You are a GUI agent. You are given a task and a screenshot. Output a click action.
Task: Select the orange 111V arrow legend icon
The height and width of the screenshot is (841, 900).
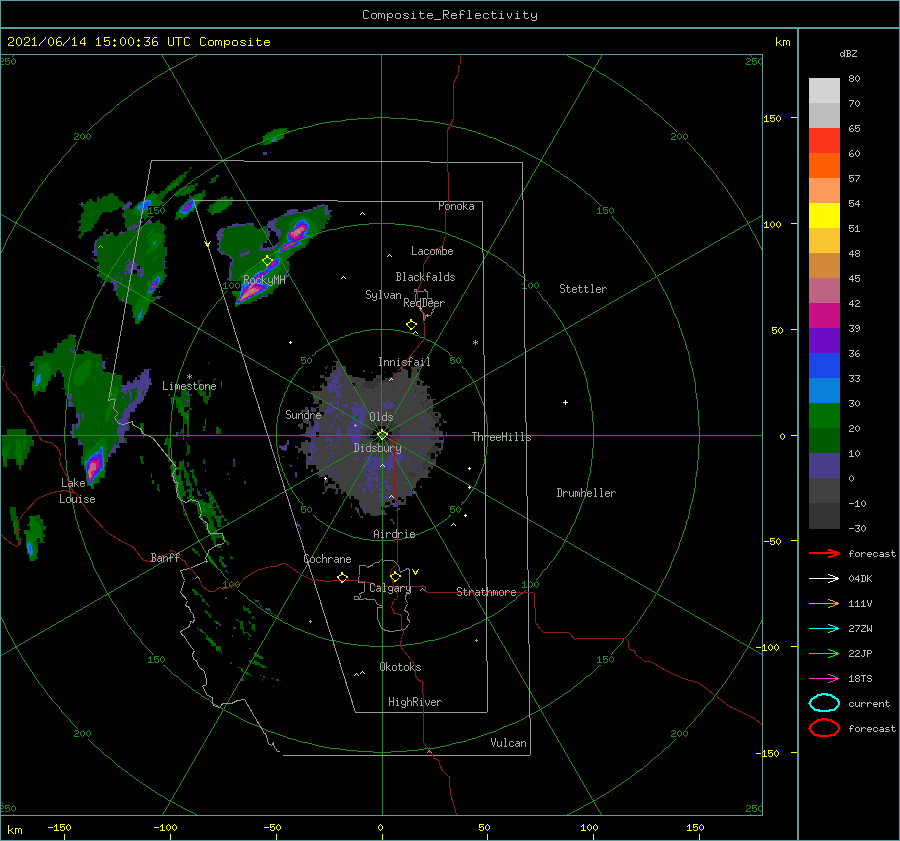click(x=824, y=603)
